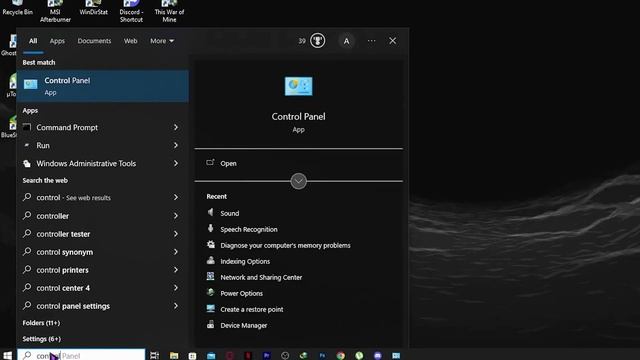
Task: Expand arrow for 'control synonym'
Action: [x=176, y=252]
